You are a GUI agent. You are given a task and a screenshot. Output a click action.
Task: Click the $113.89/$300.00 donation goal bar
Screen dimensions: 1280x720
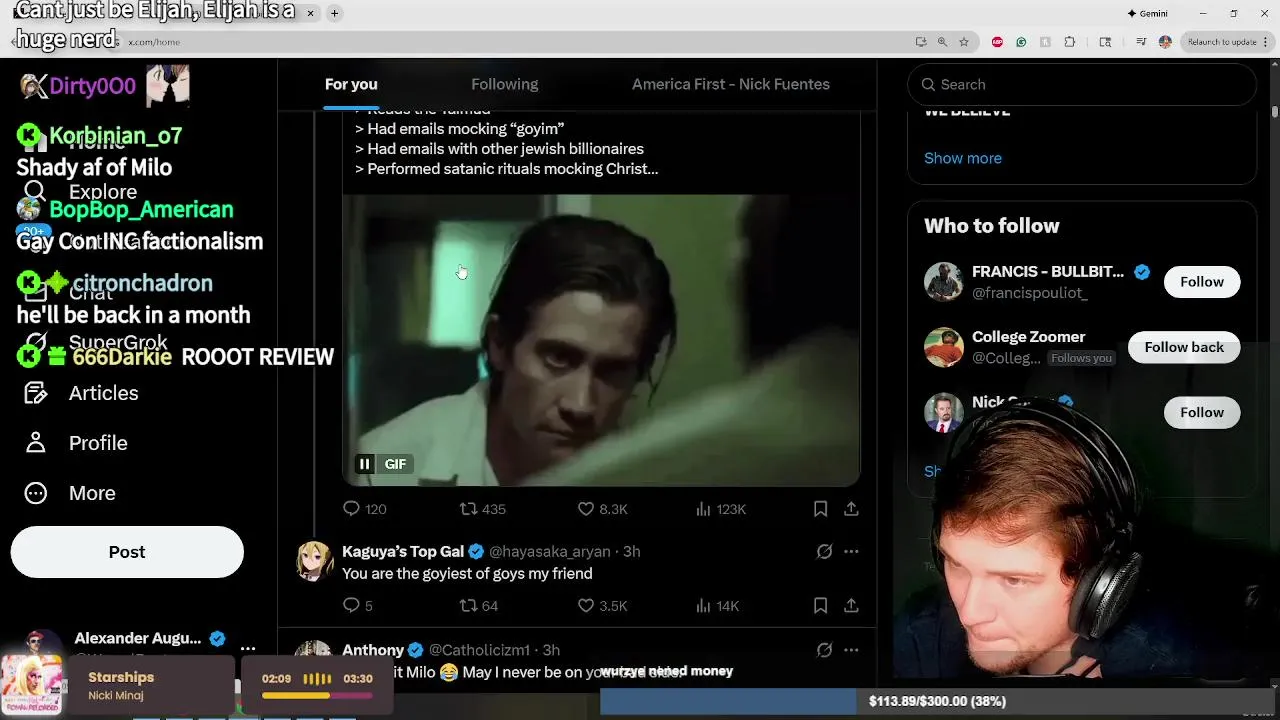(937, 701)
